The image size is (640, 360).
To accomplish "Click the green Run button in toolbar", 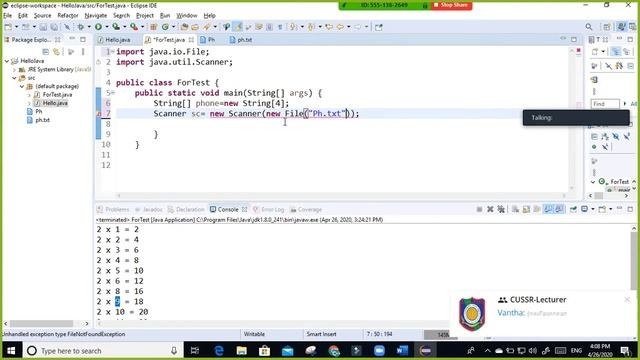I will (98, 27).
